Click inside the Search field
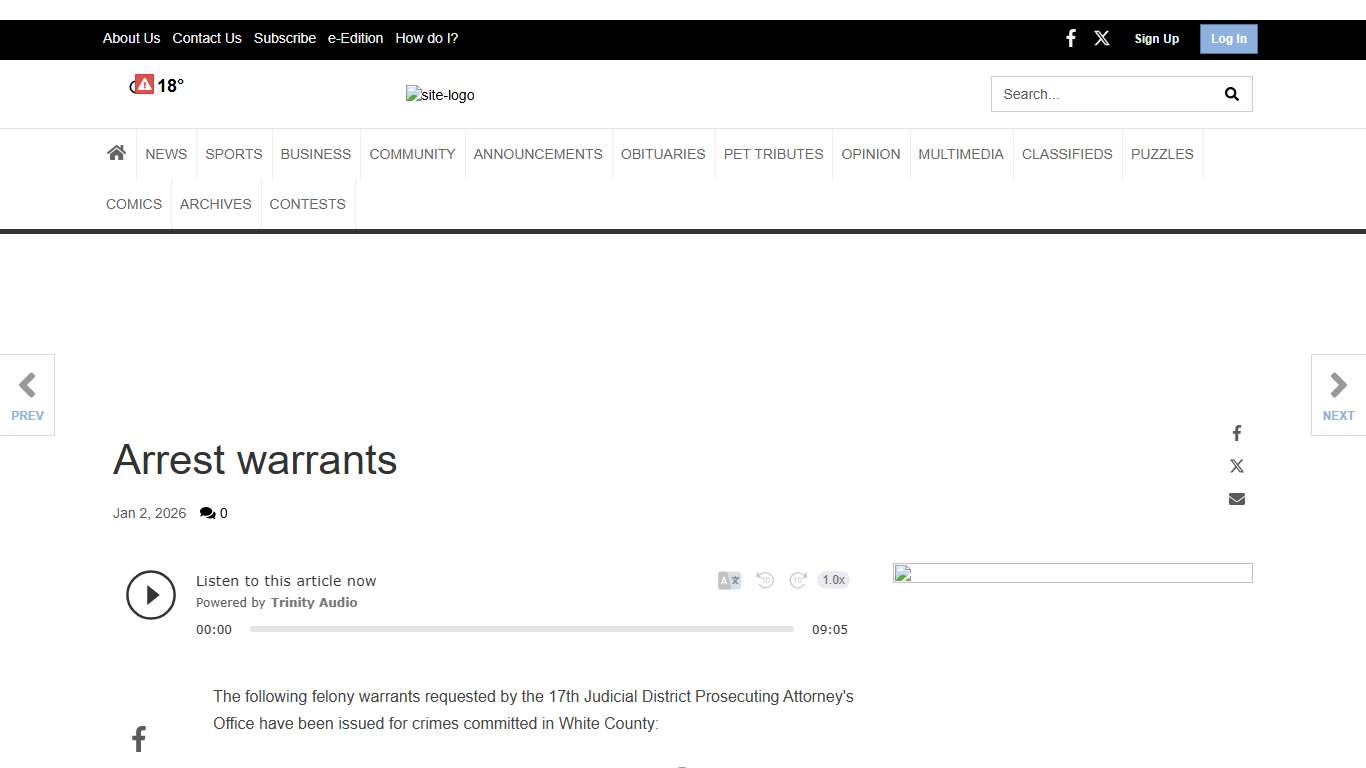 (1100, 93)
